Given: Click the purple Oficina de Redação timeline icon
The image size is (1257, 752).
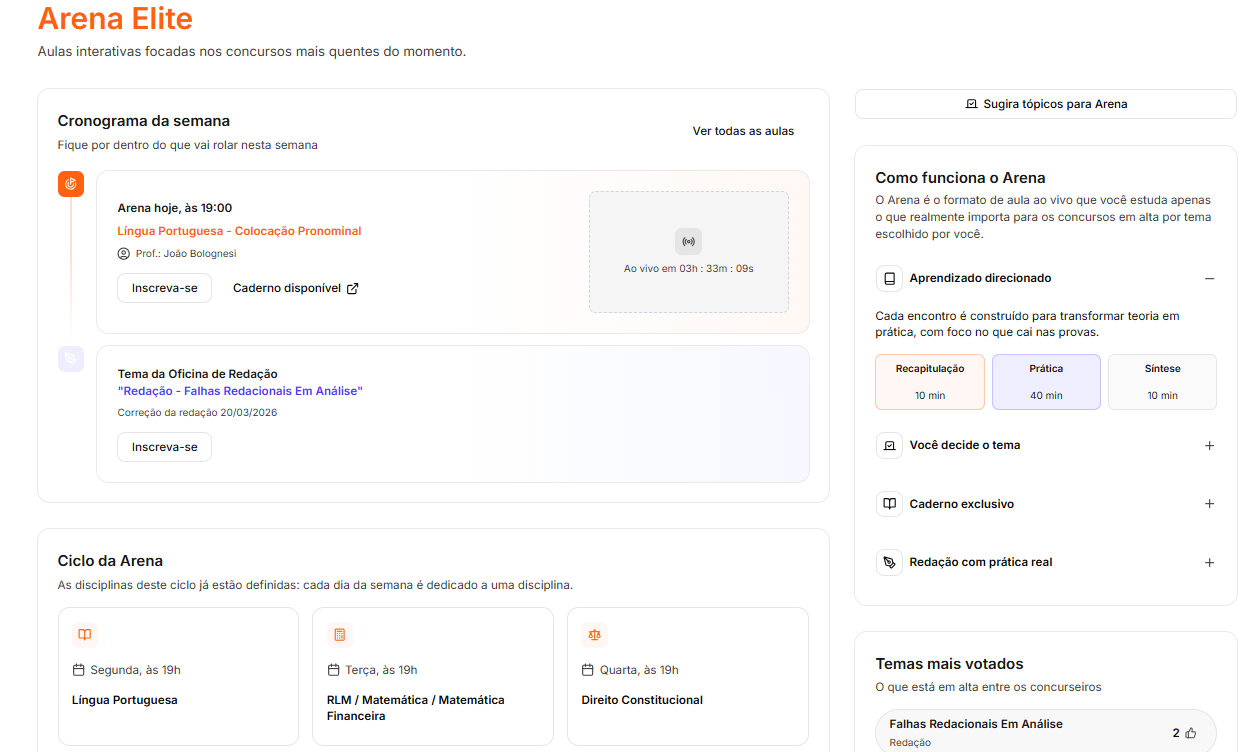Looking at the screenshot, I should coord(71,359).
